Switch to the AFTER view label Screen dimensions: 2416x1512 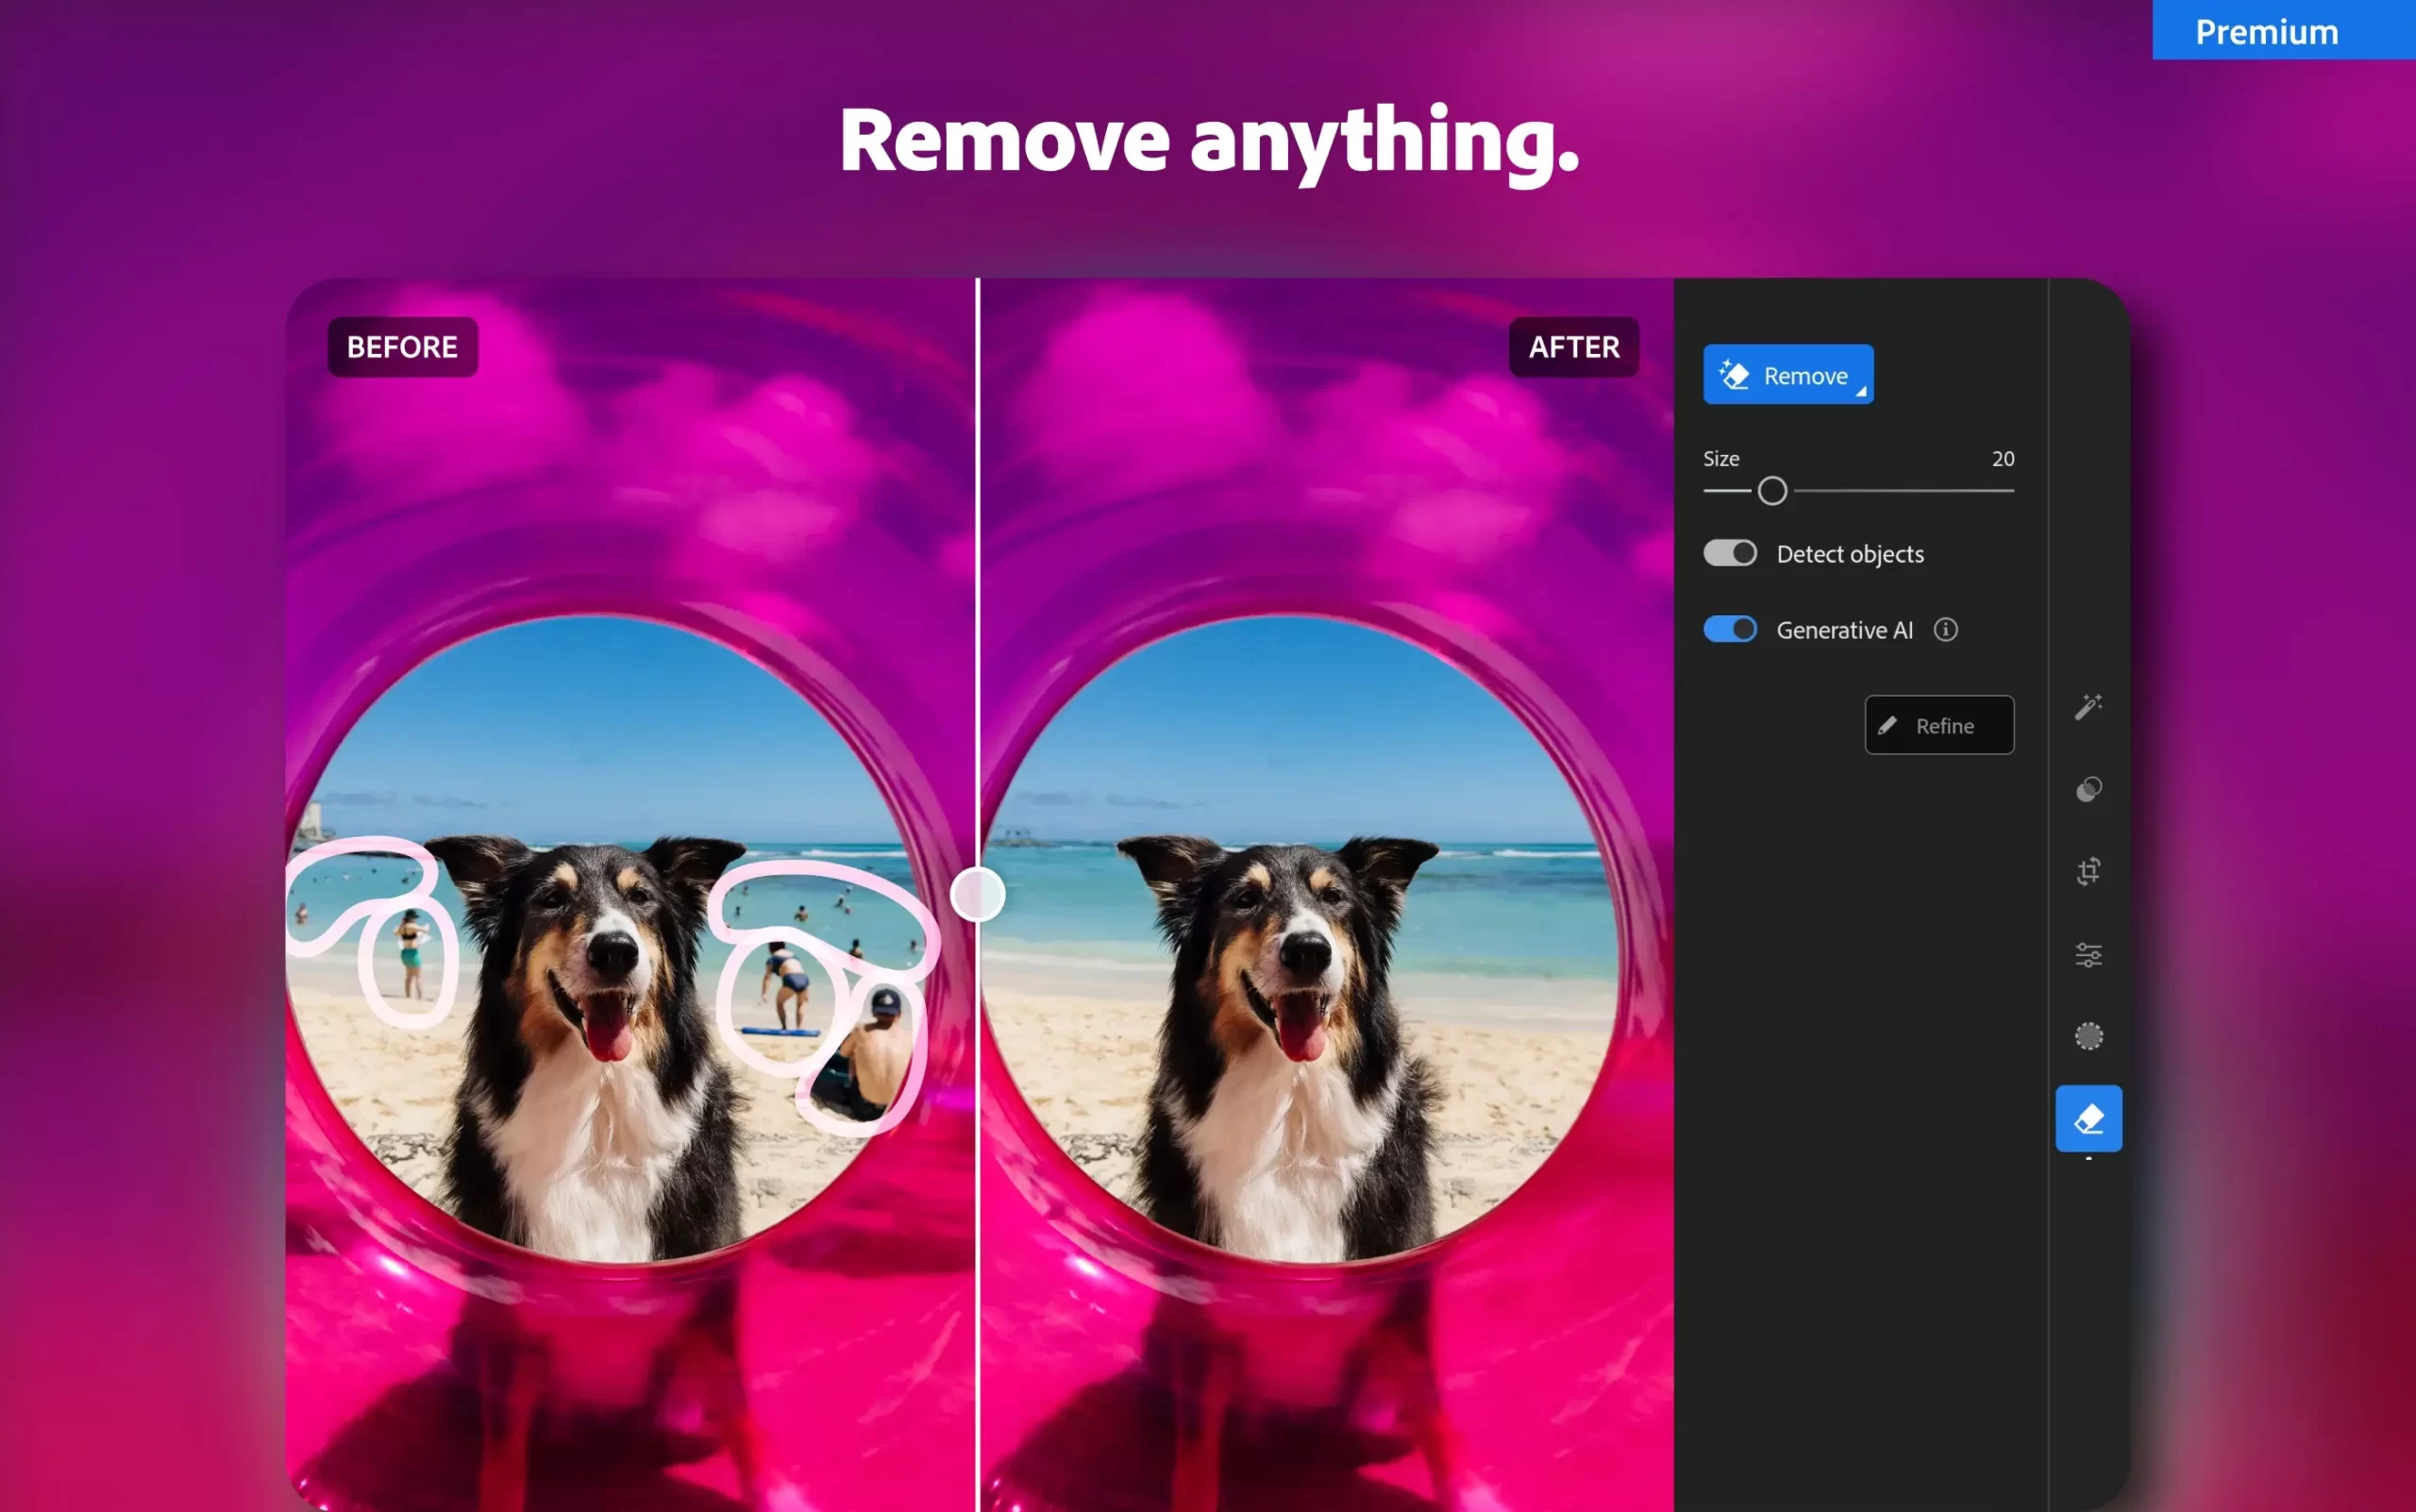click(1573, 347)
